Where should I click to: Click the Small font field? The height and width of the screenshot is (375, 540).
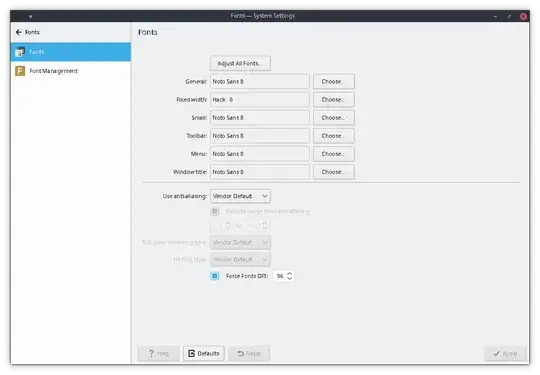click(260, 118)
